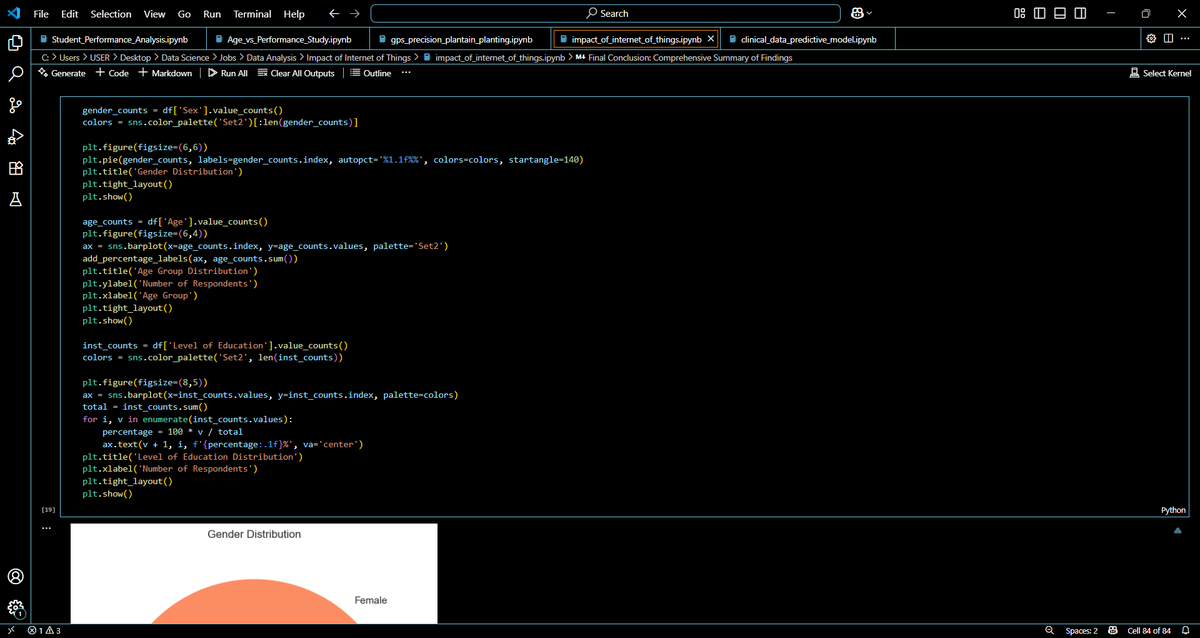The width and height of the screenshot is (1200, 638).
Task: Select Kernel for the notebook
Action: (x=1160, y=73)
